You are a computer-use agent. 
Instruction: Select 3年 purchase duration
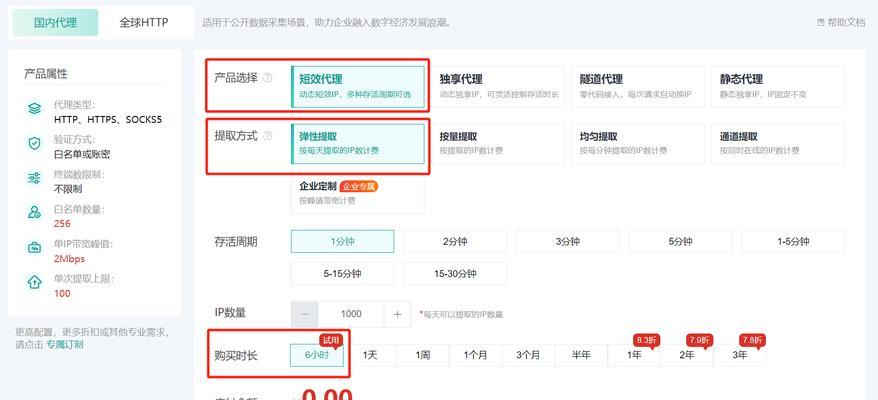tap(740, 355)
